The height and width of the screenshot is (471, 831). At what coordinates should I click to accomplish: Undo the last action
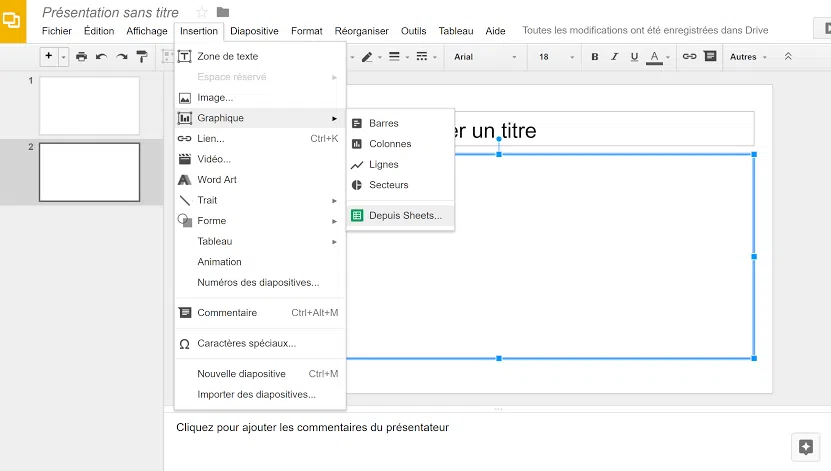click(x=101, y=57)
